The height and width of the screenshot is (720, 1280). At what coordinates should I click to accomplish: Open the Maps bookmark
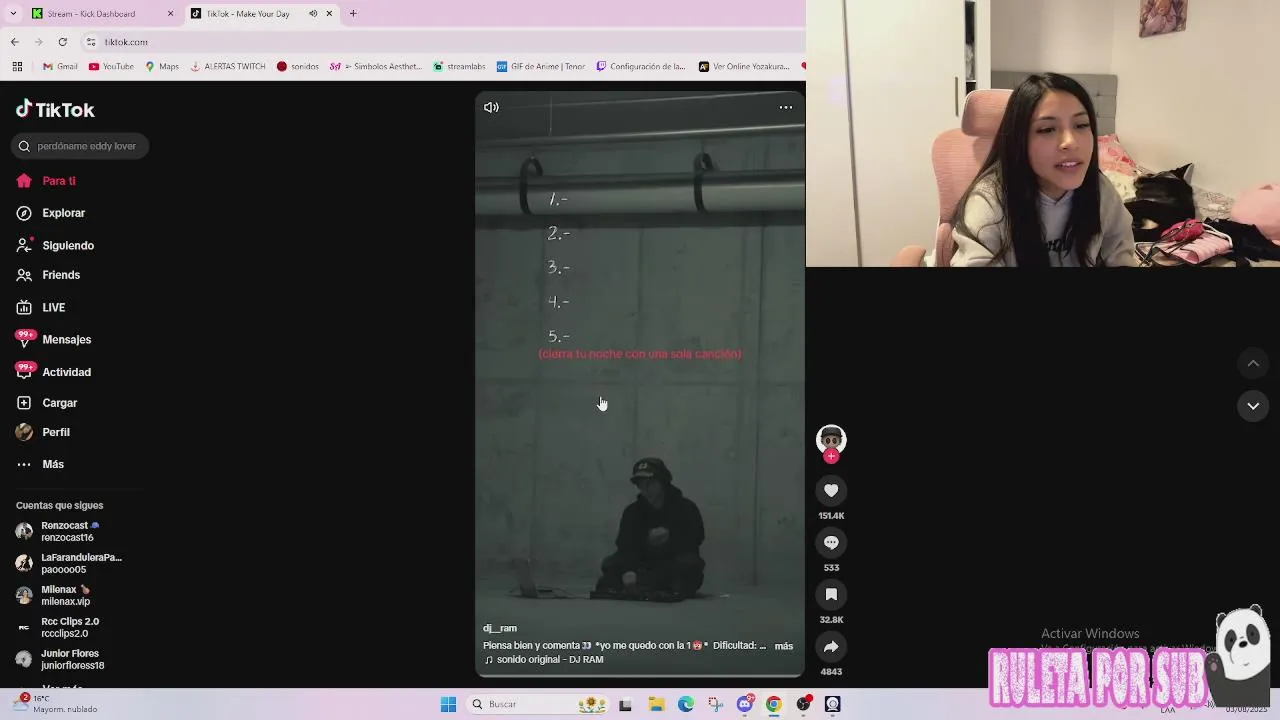(162, 67)
